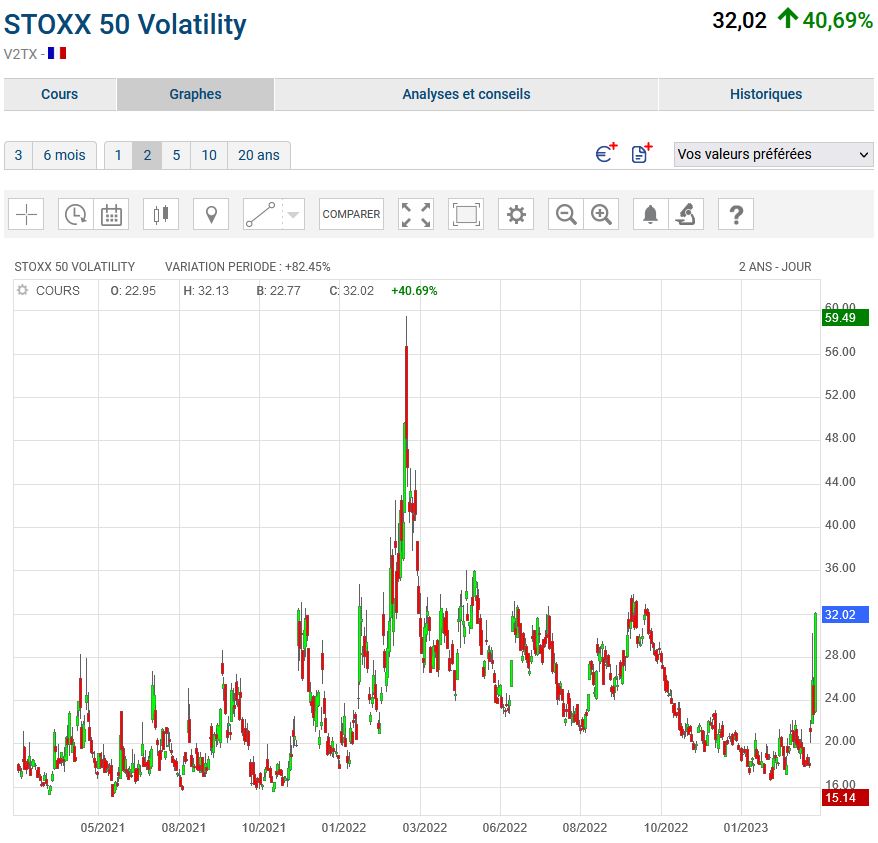
Task: Switch to the Graphes tab
Action: point(195,94)
